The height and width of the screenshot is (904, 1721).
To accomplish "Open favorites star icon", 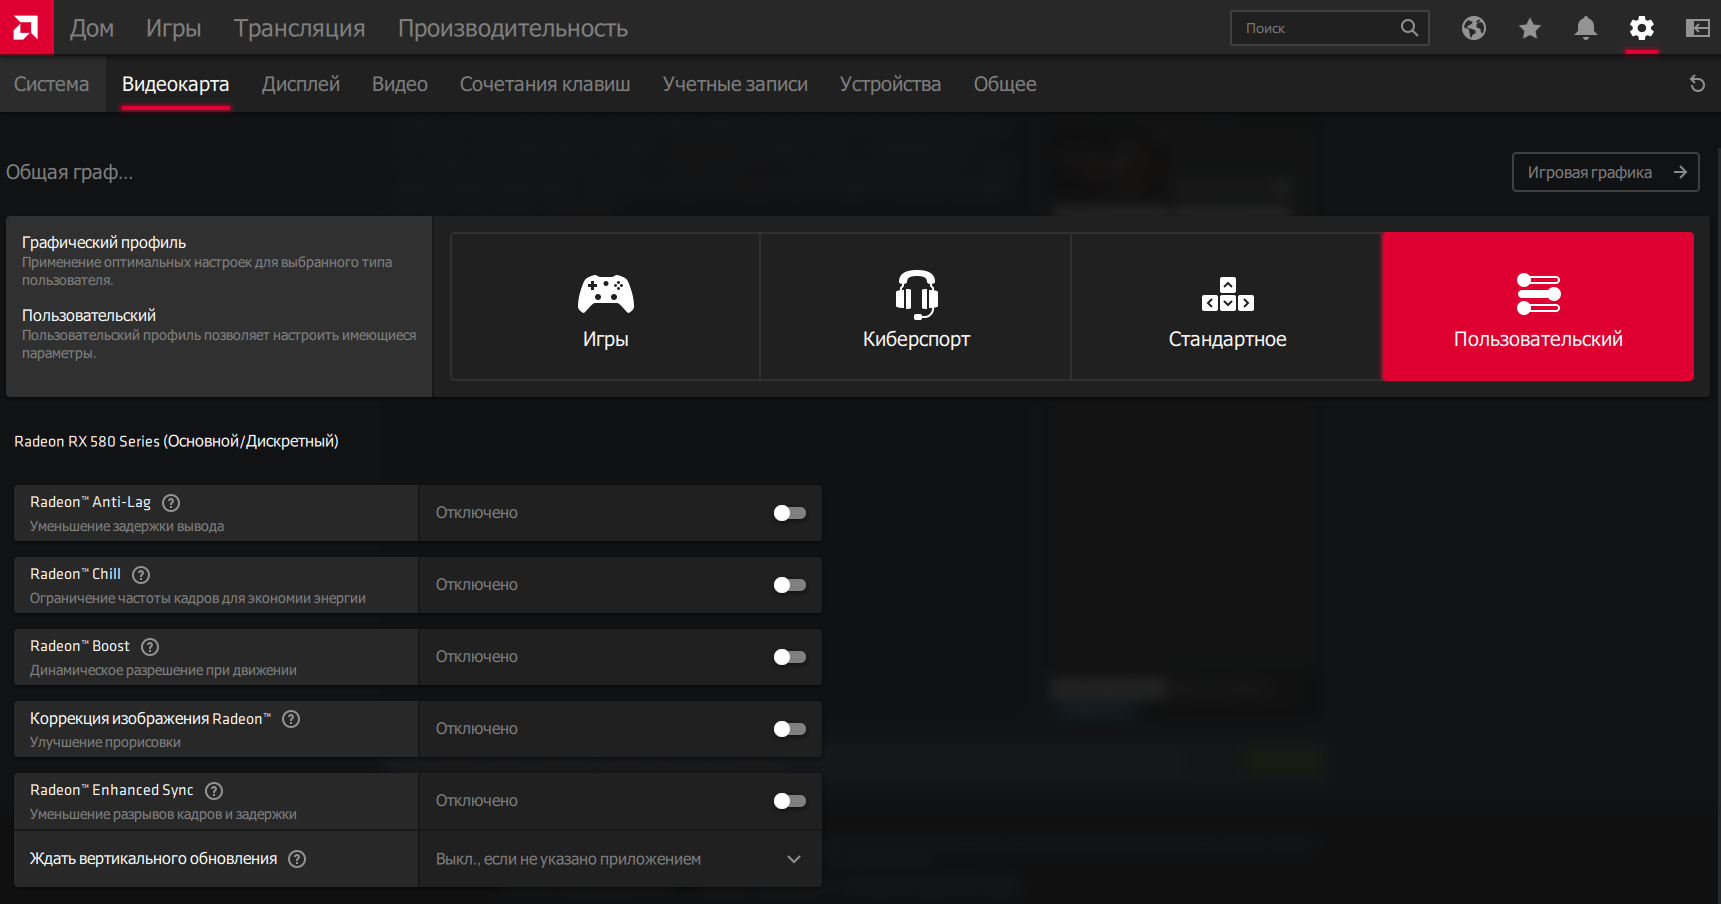I will [1530, 28].
